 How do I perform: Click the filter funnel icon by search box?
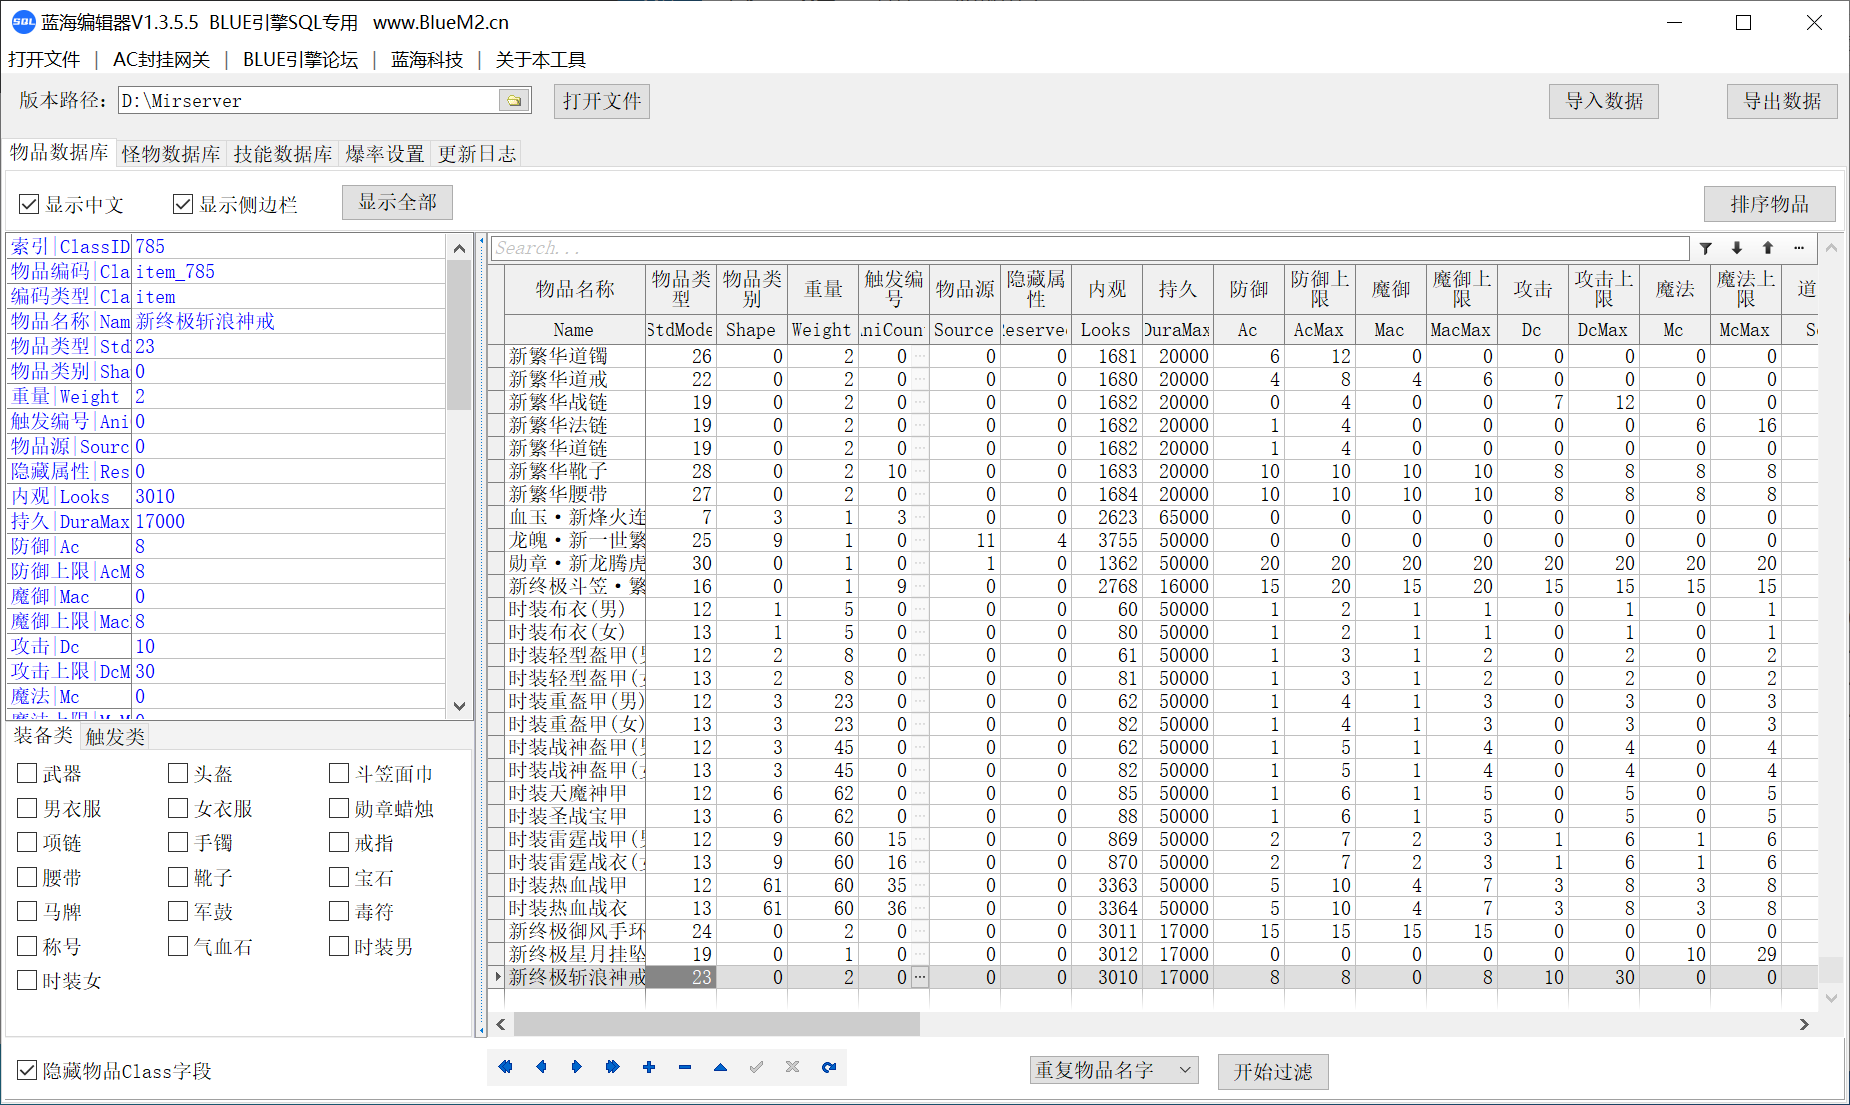[1706, 248]
